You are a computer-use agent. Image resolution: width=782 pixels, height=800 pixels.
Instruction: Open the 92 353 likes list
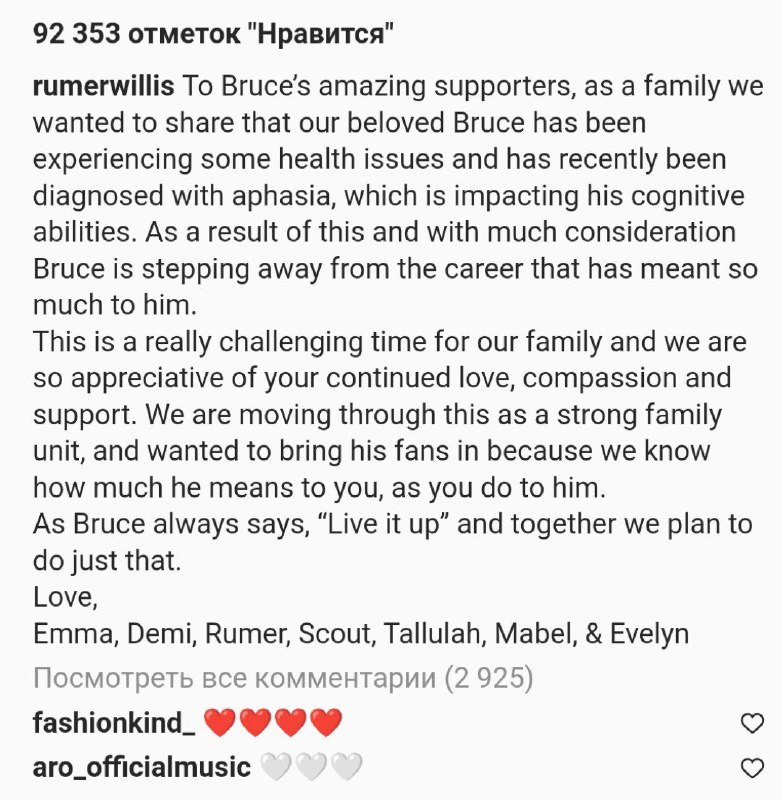(x=213, y=32)
